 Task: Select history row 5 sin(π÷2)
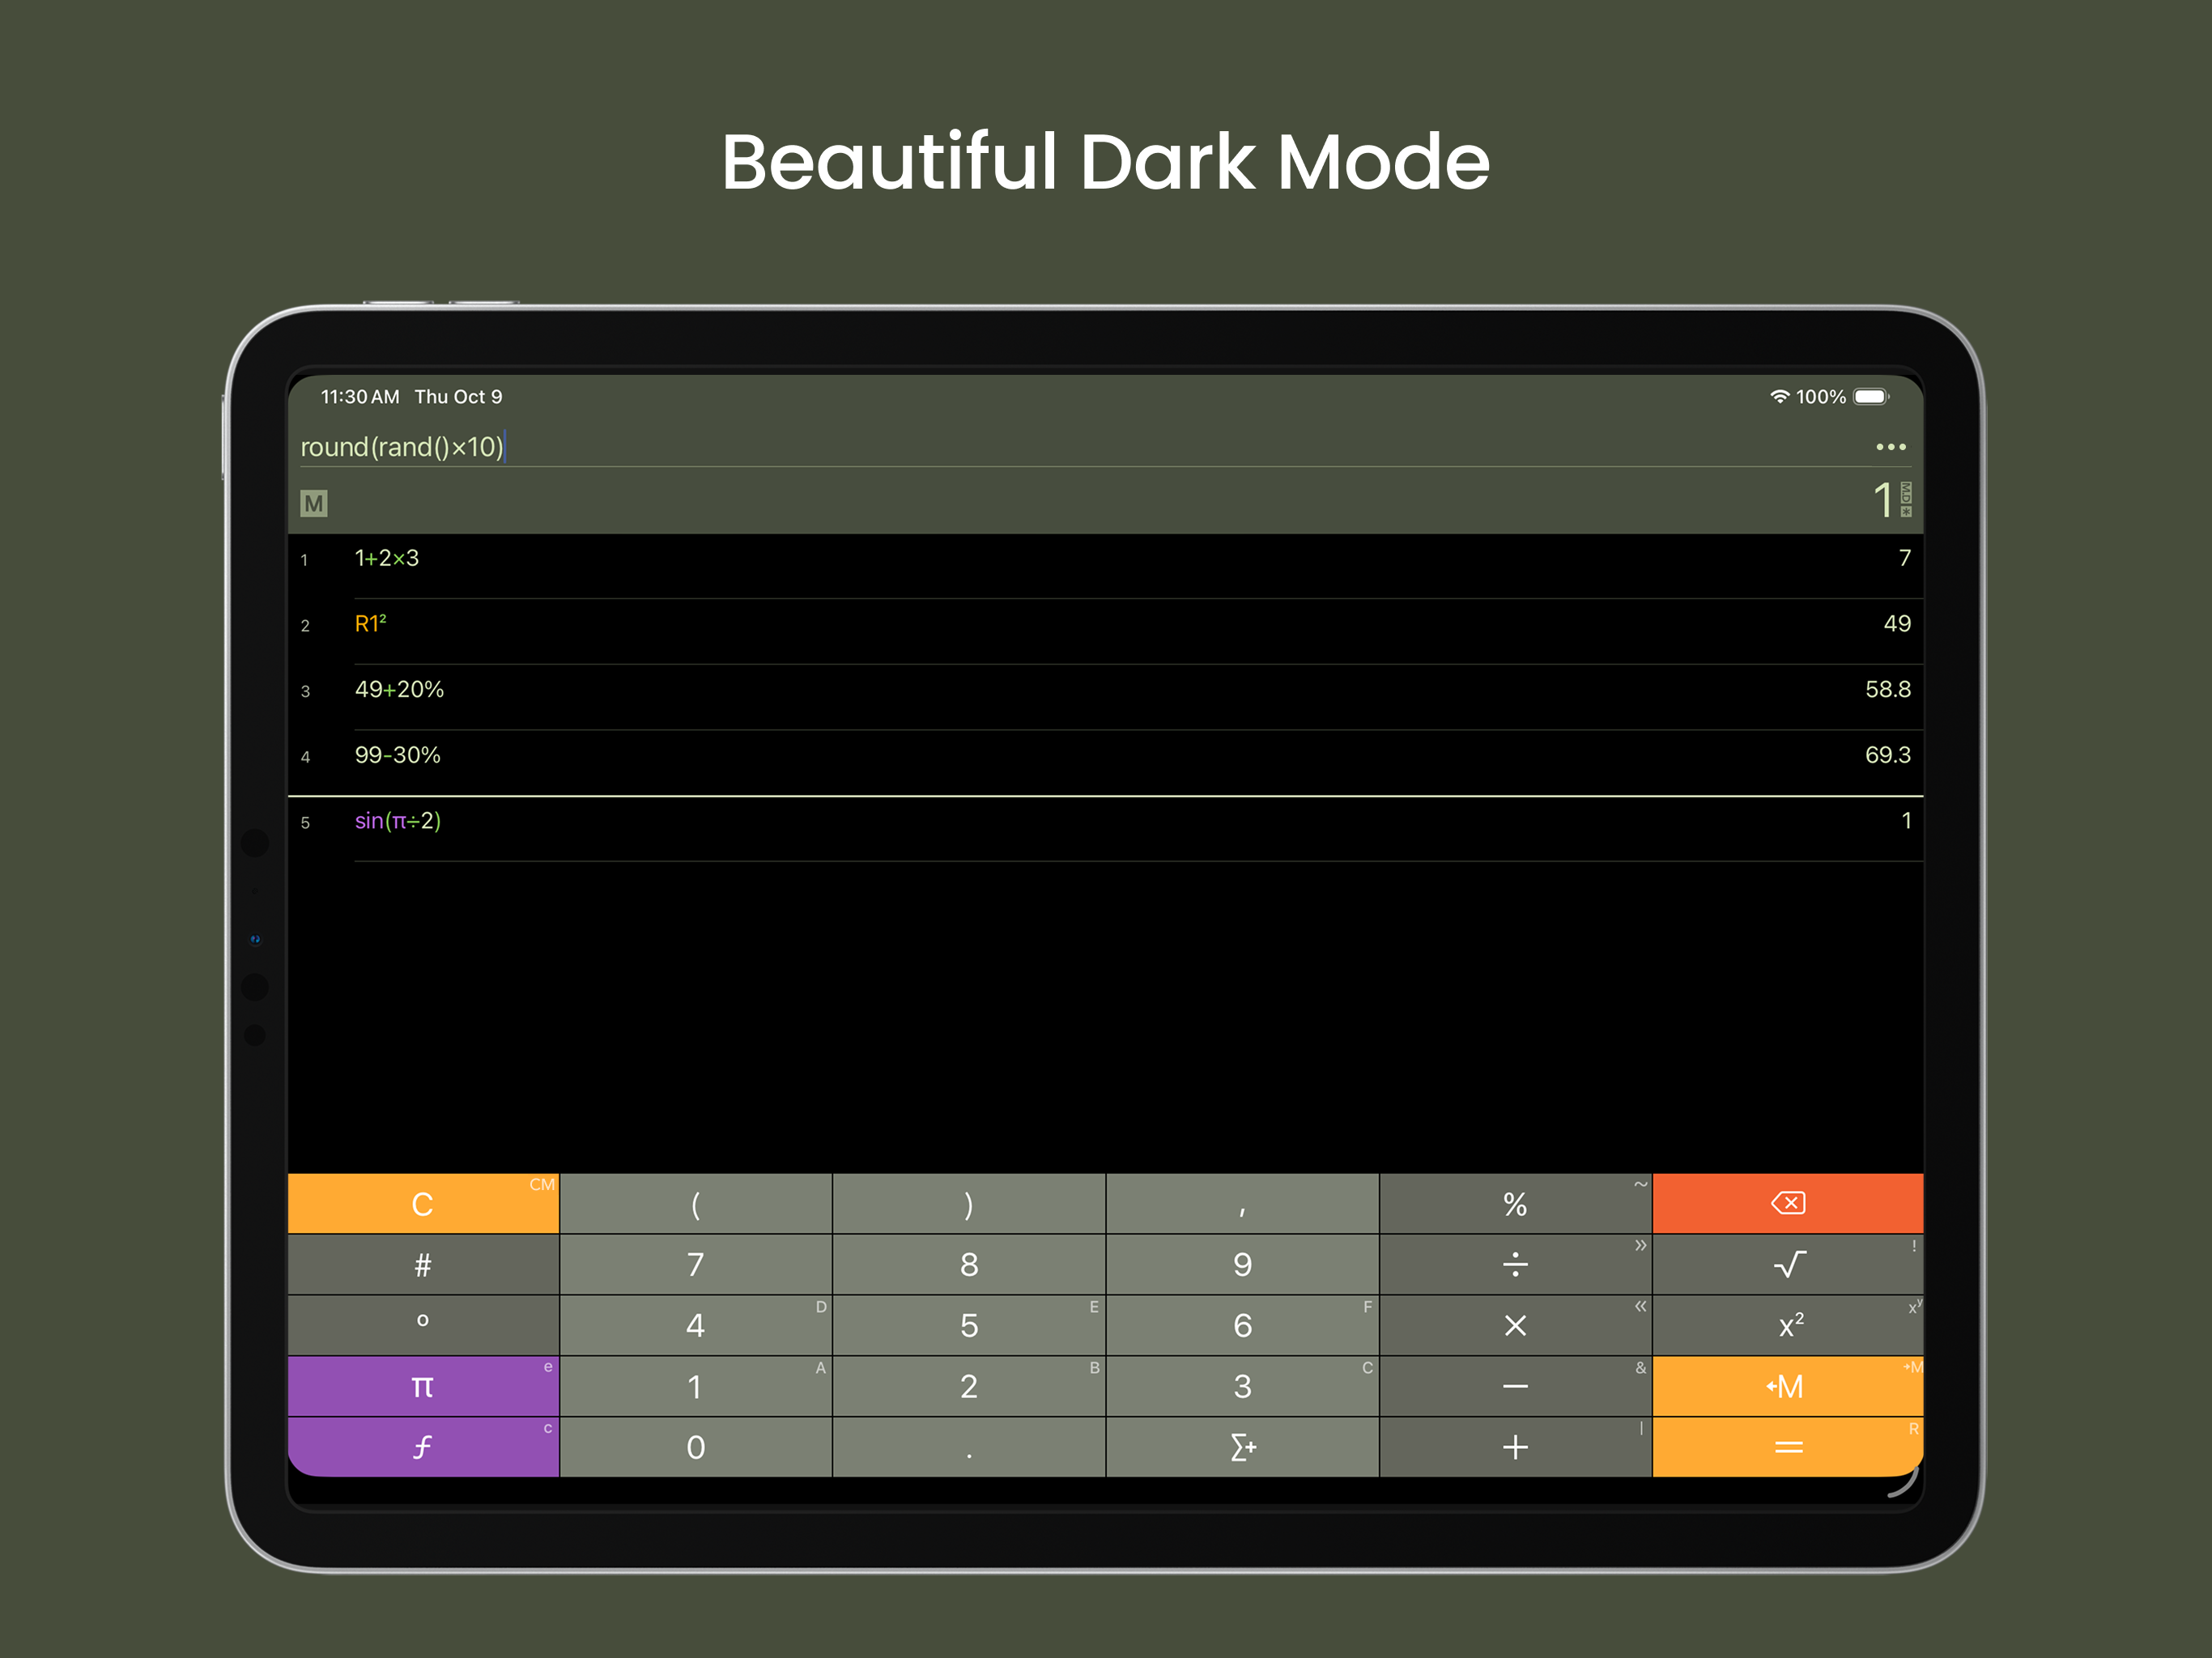tap(398, 821)
